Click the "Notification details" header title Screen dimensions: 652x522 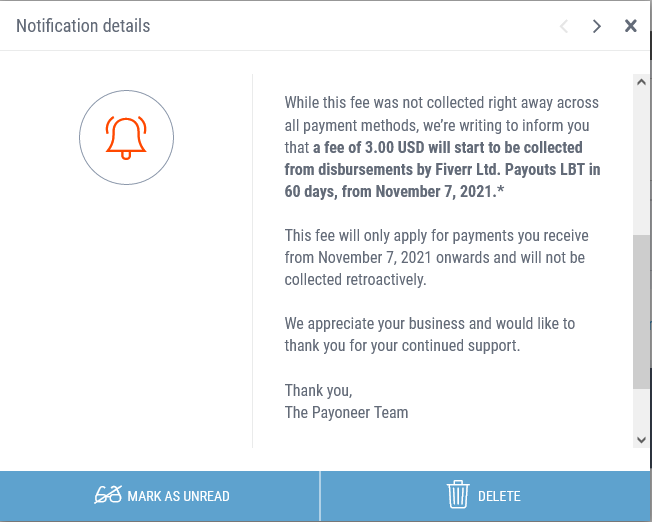click(83, 26)
